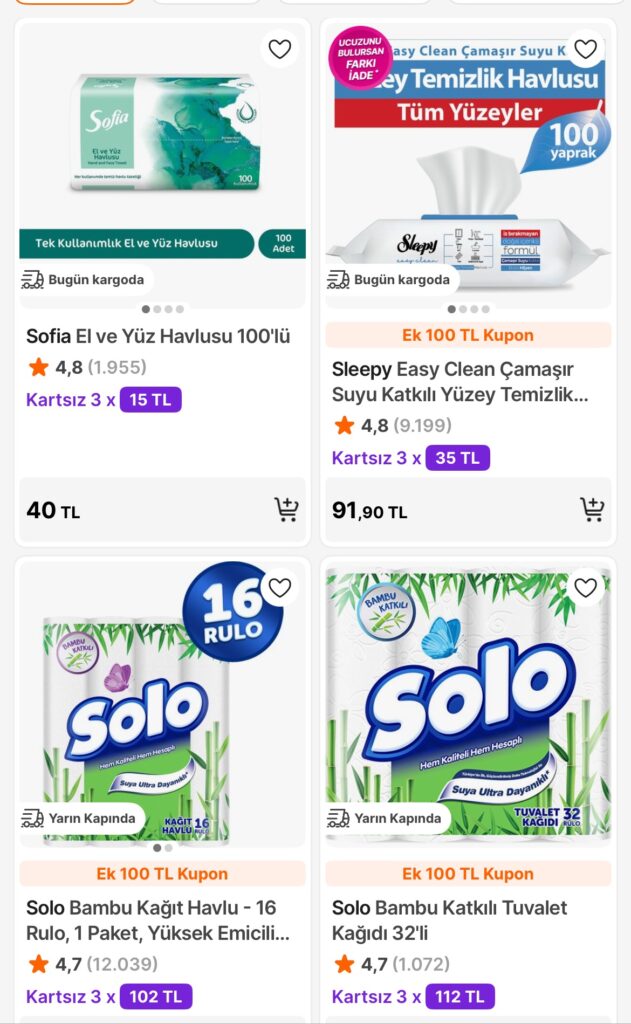Click Bugün kargoda truck icon on Sofia

33,280
